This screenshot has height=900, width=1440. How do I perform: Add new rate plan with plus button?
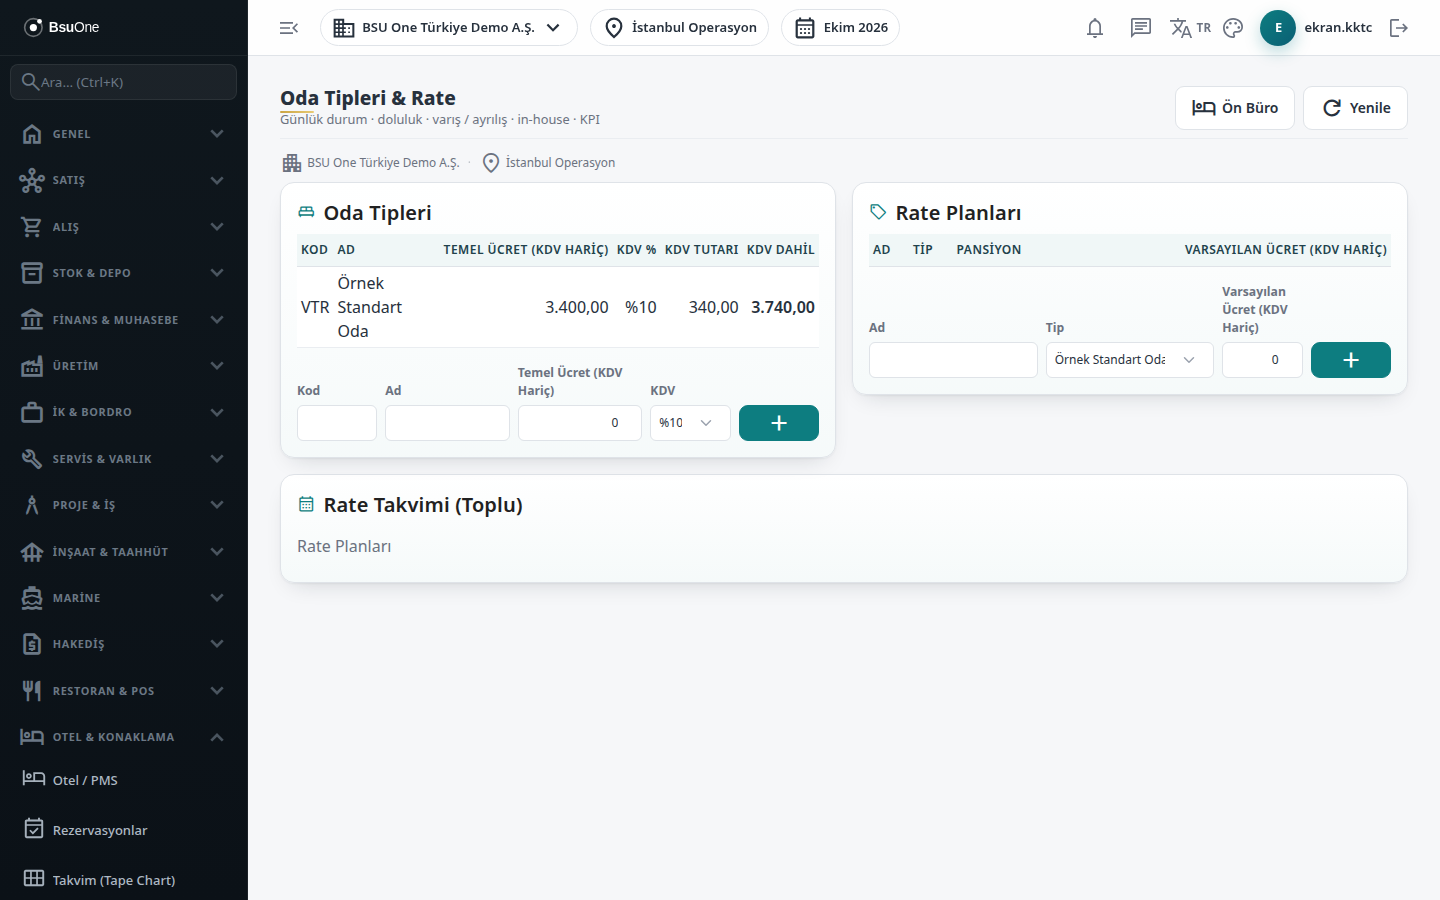pos(1351,360)
